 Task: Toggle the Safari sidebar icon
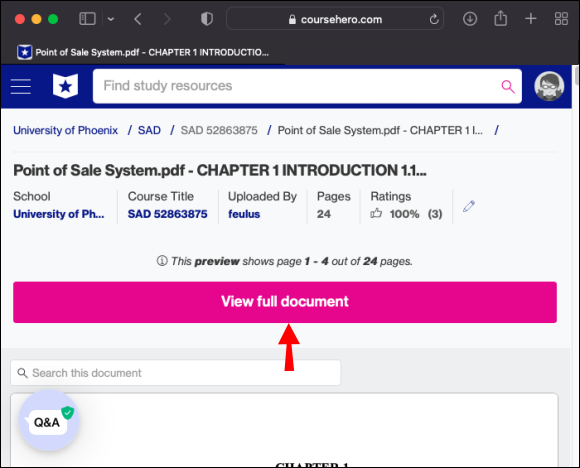(87, 19)
